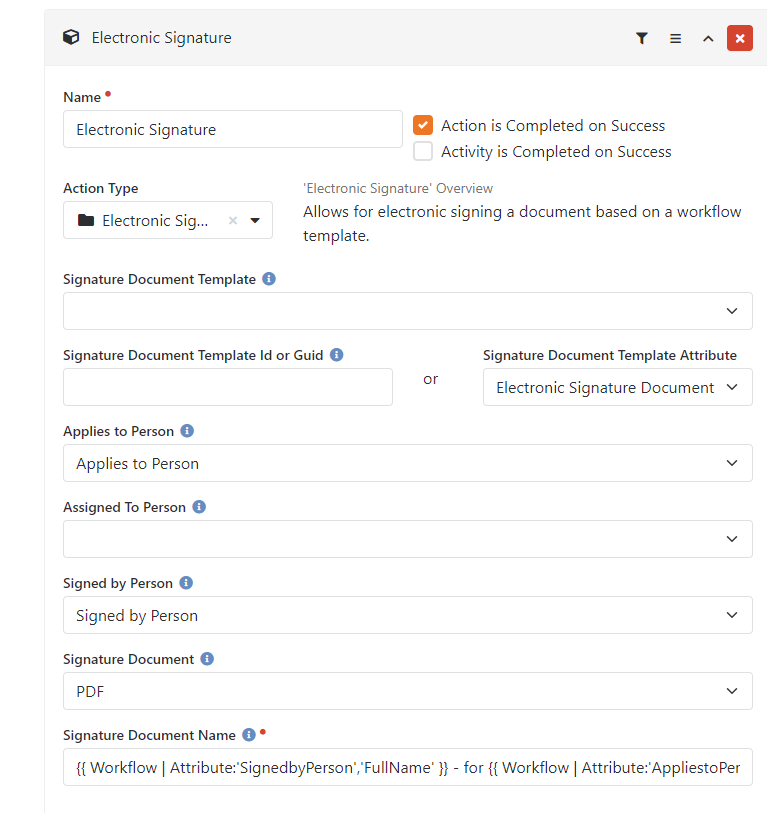Clear the selected Action Type value
Viewport: 767px width, 813px height.
pos(233,221)
